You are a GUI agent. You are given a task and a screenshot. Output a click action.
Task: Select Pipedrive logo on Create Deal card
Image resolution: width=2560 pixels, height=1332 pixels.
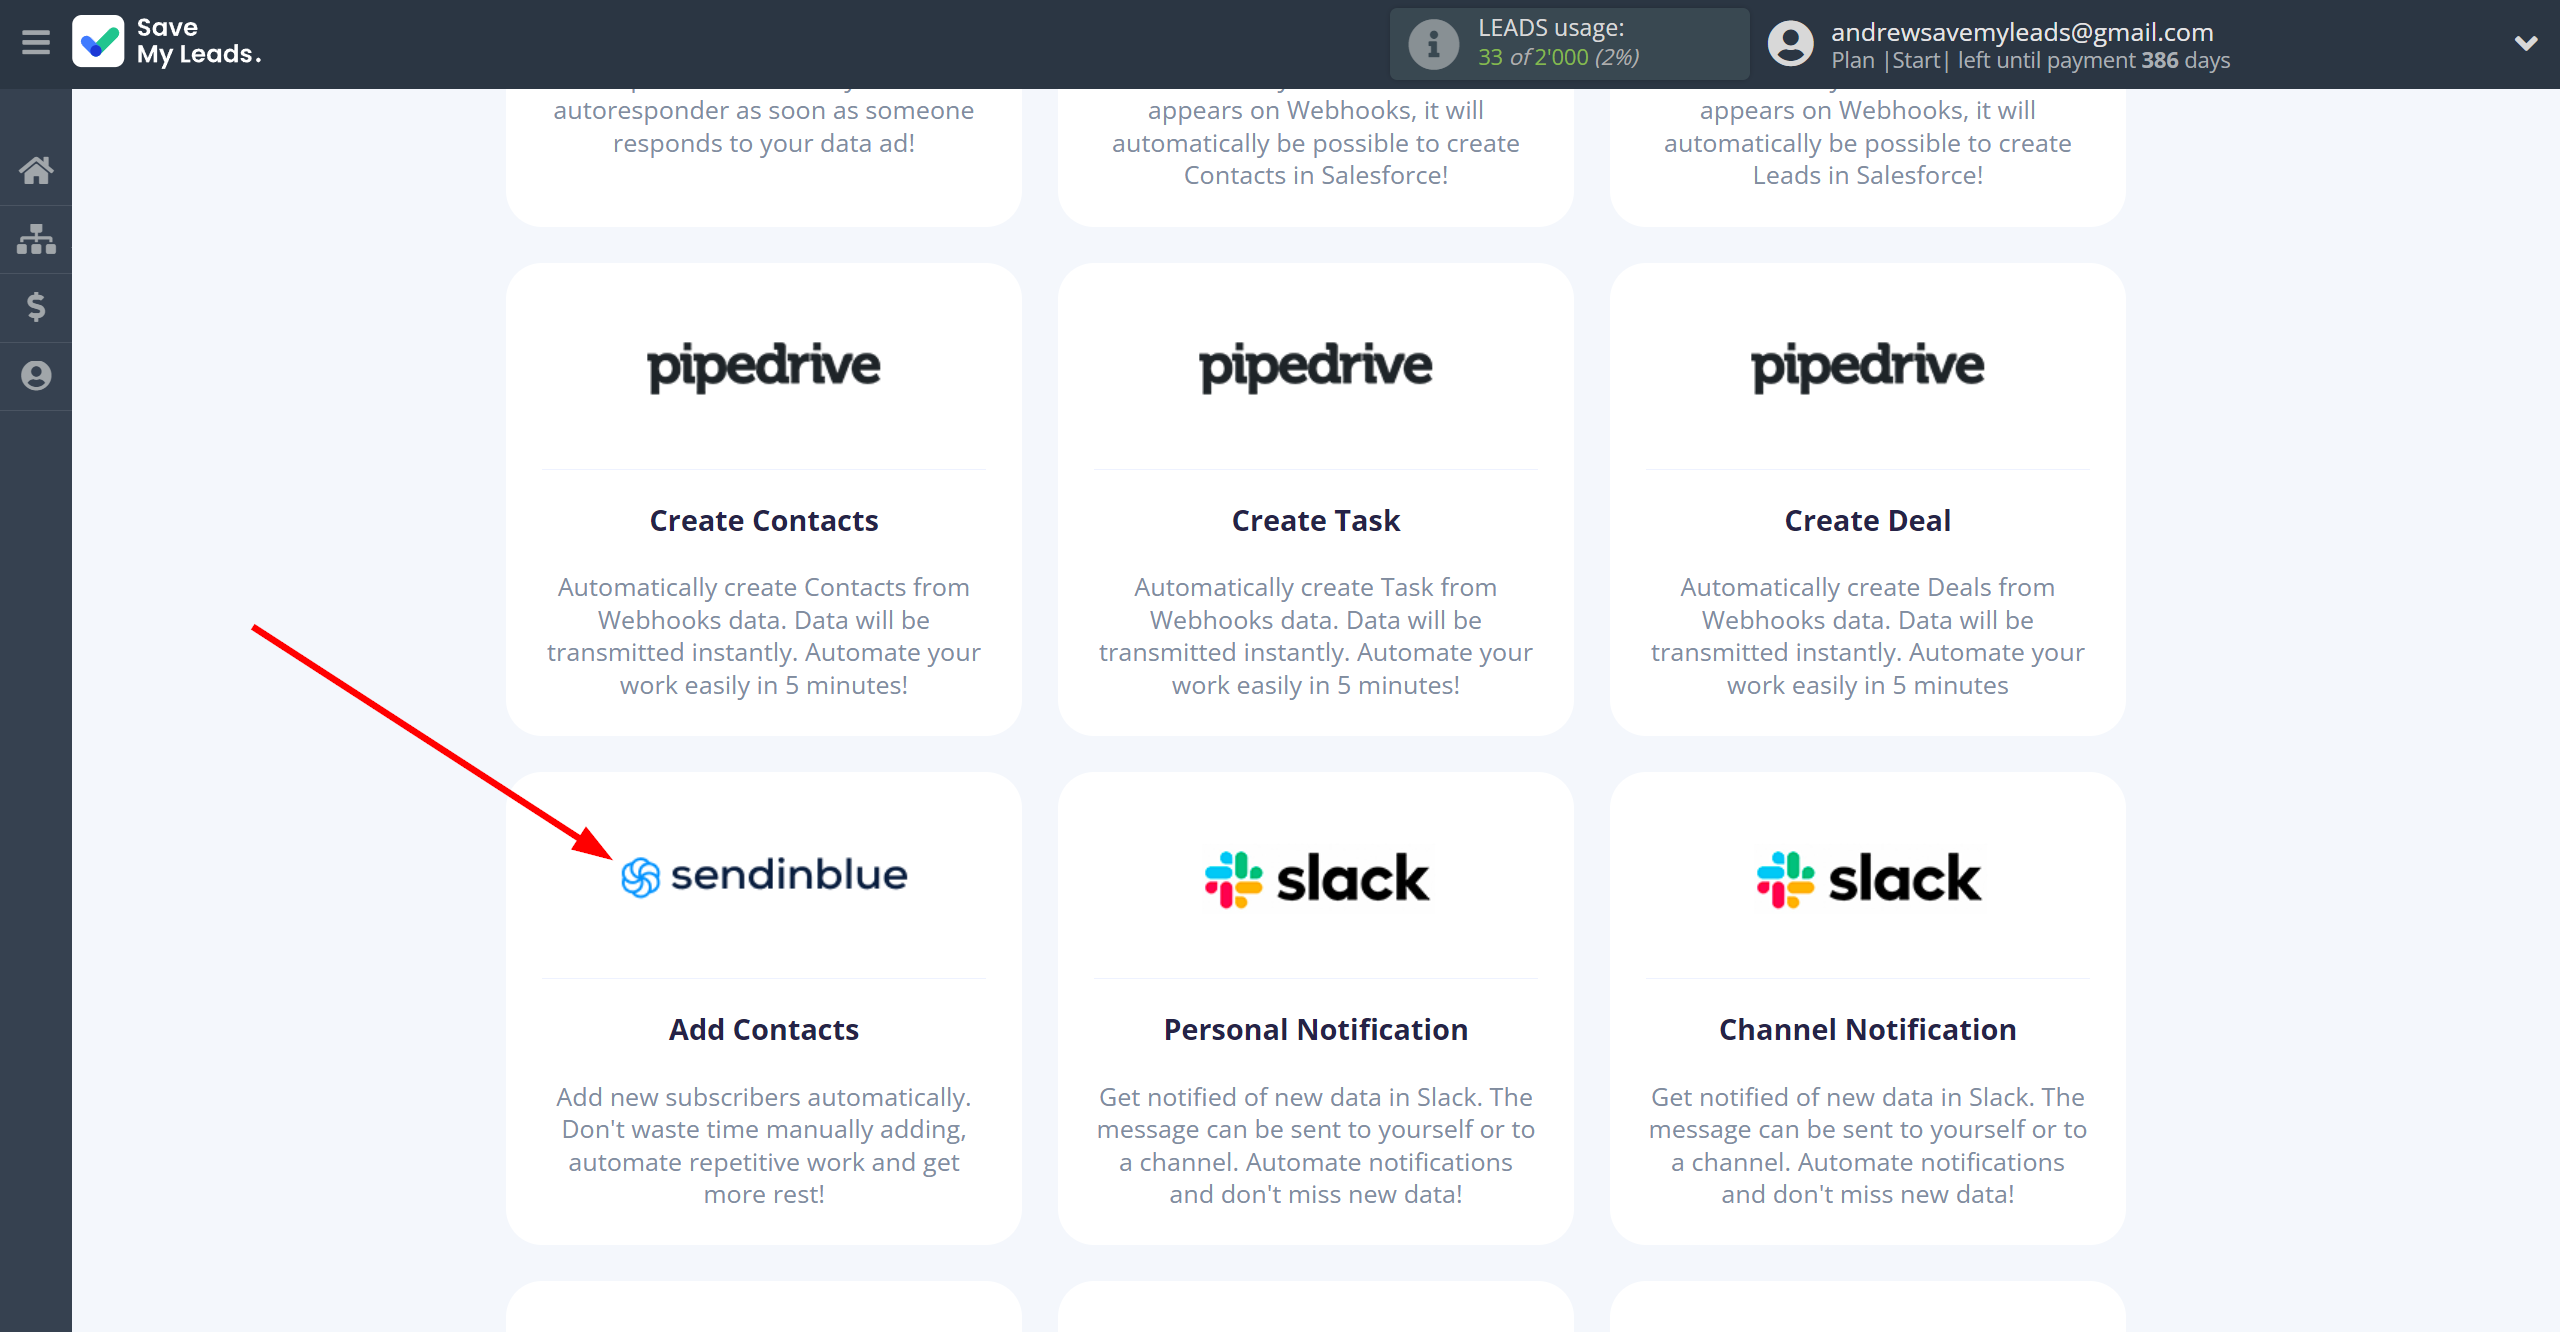[x=1868, y=367]
